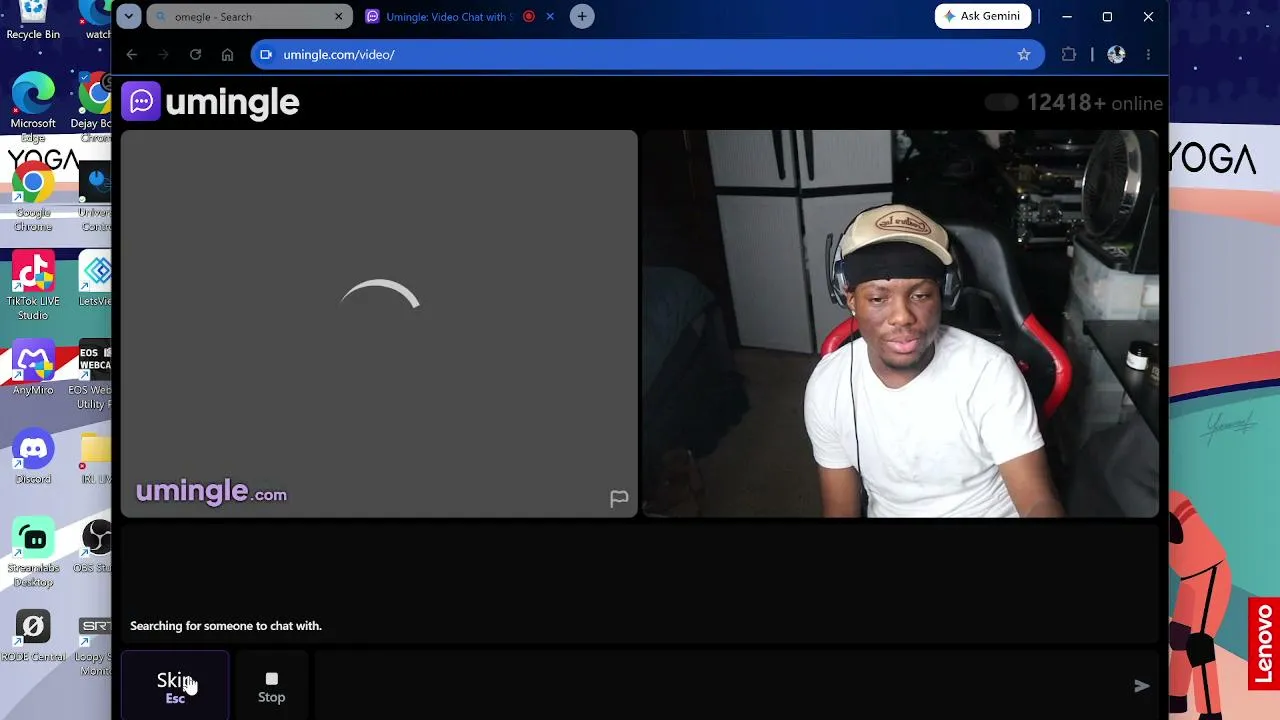Bookmark this page with the star icon
The height and width of the screenshot is (720, 1280).
1024,55
